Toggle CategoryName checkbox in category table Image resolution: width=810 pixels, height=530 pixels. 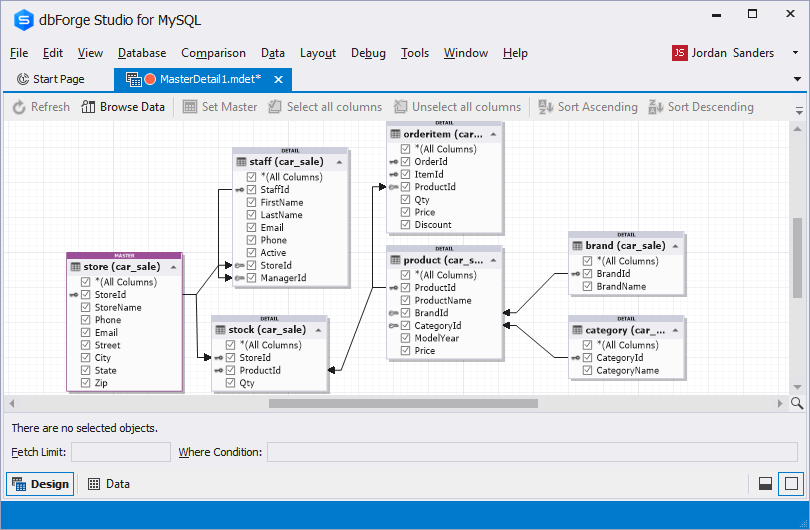(x=587, y=370)
